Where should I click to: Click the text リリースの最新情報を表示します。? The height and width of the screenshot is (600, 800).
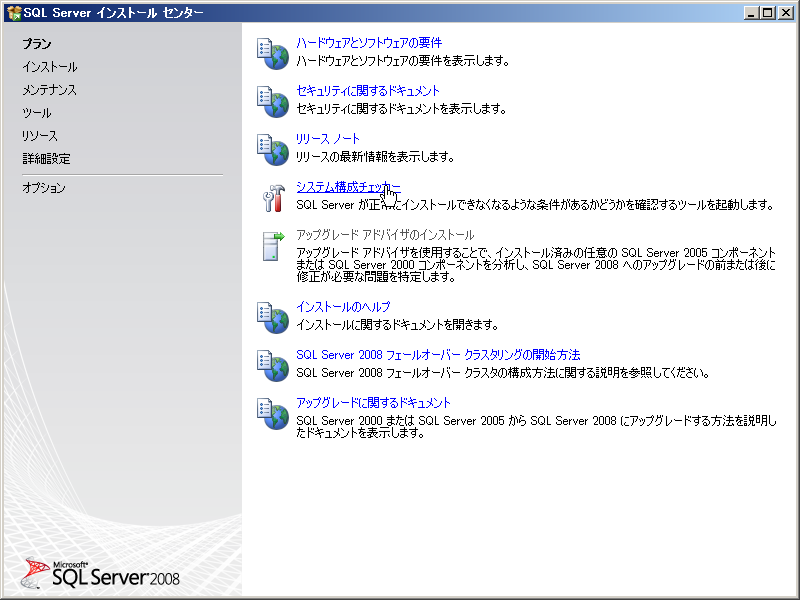click(x=376, y=157)
